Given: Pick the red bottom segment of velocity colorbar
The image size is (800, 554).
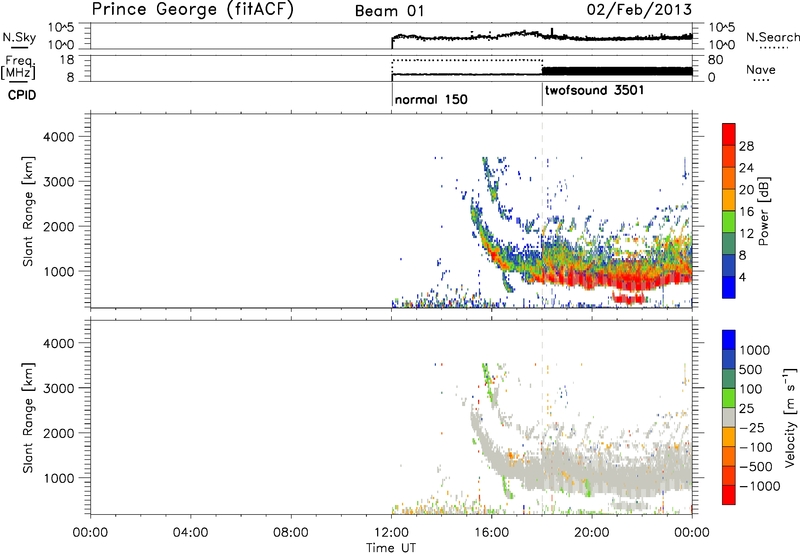Looking at the screenshot, I should (x=729, y=495).
